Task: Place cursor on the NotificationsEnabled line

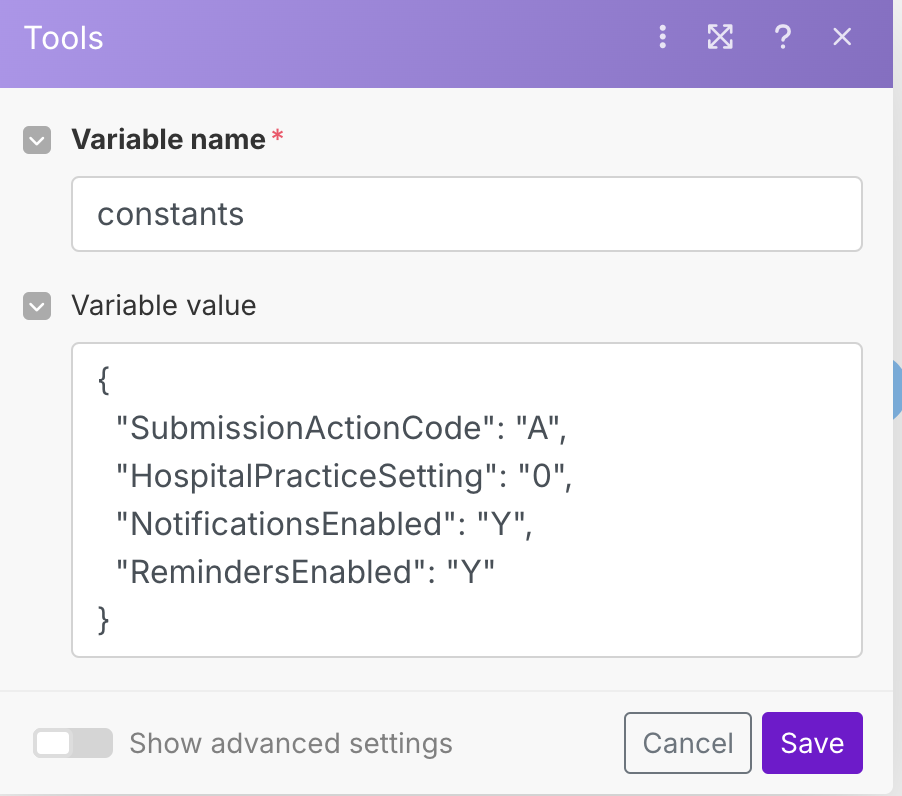Action: pyautogui.click(x=324, y=524)
